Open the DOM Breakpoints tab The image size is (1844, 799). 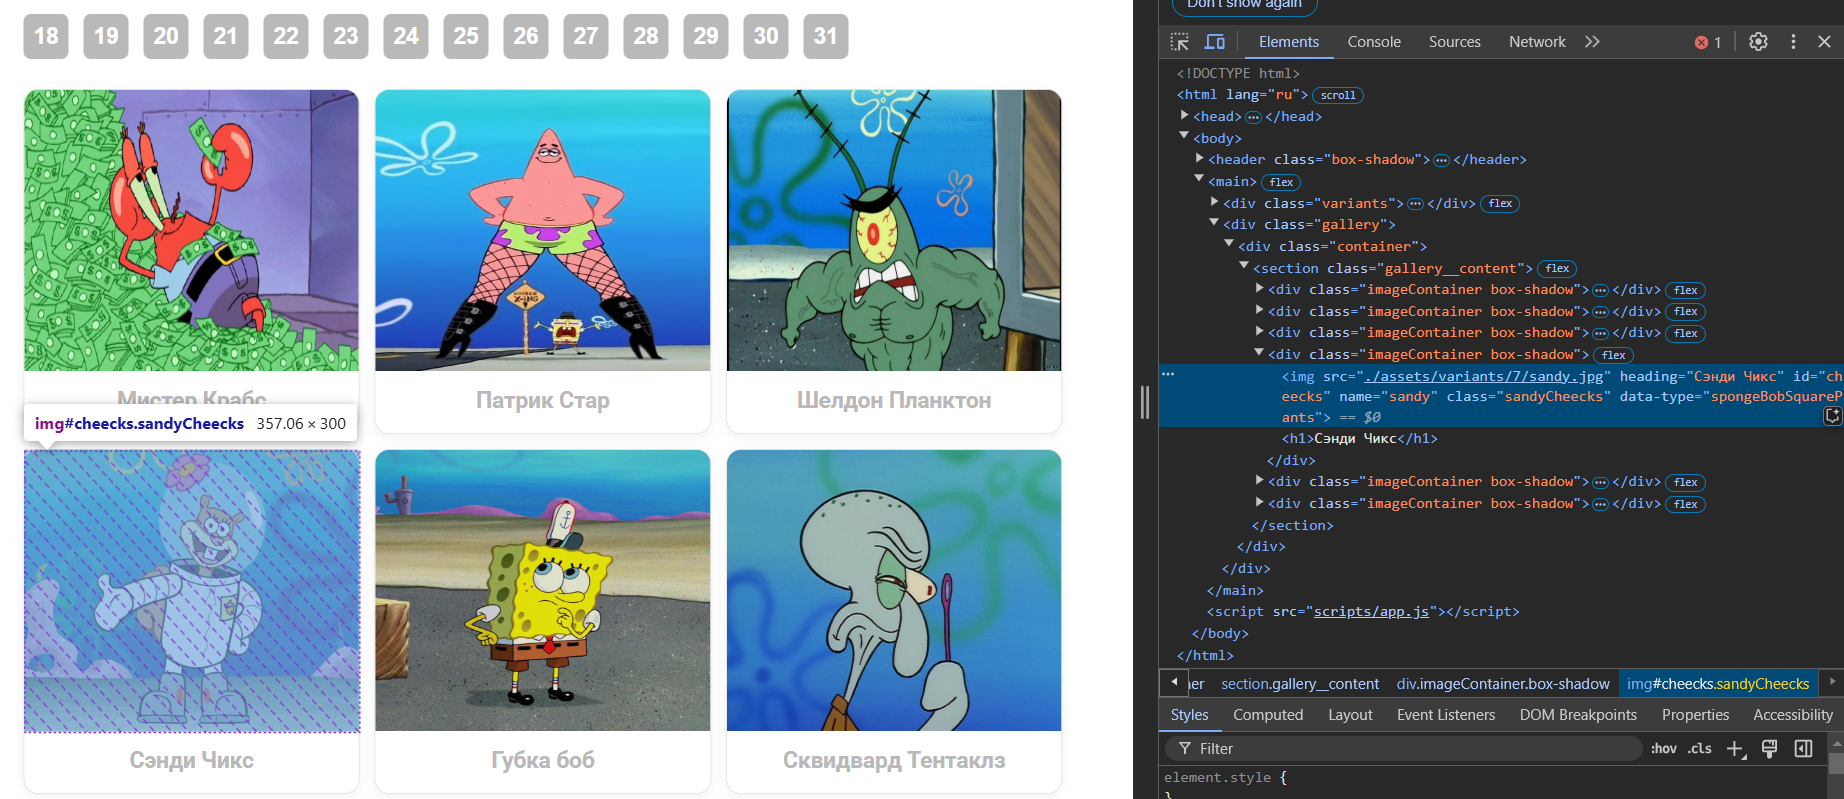point(1578,715)
